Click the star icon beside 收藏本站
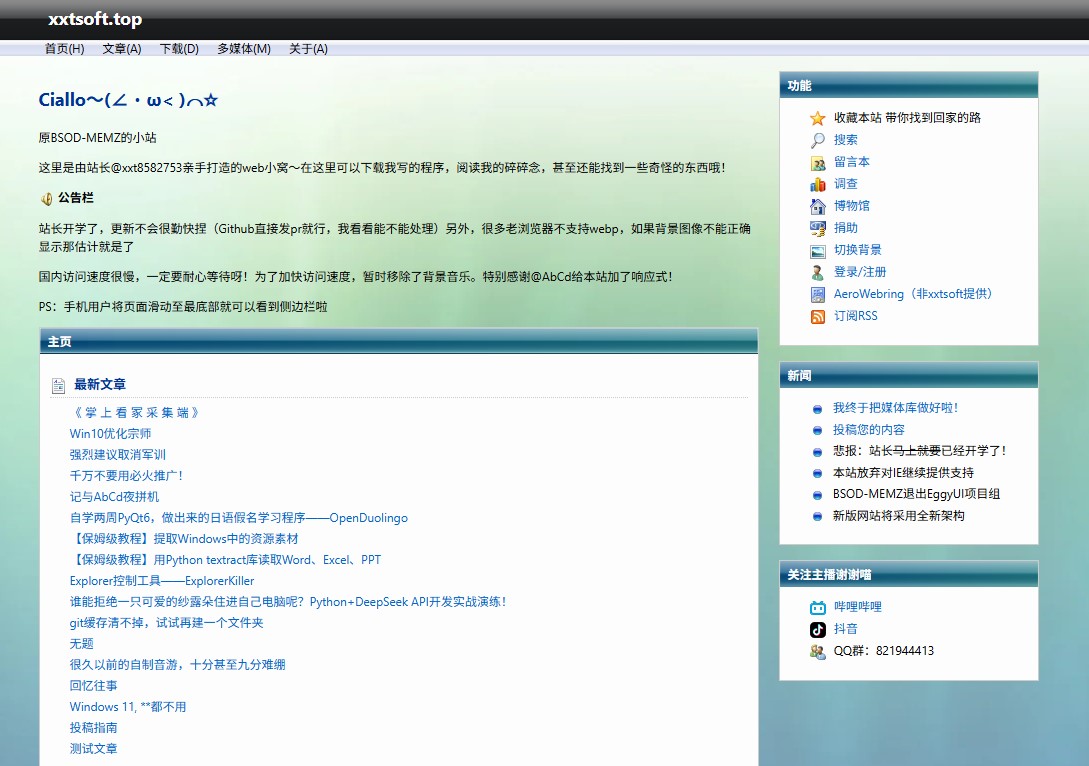The image size is (1089, 766). click(817, 118)
